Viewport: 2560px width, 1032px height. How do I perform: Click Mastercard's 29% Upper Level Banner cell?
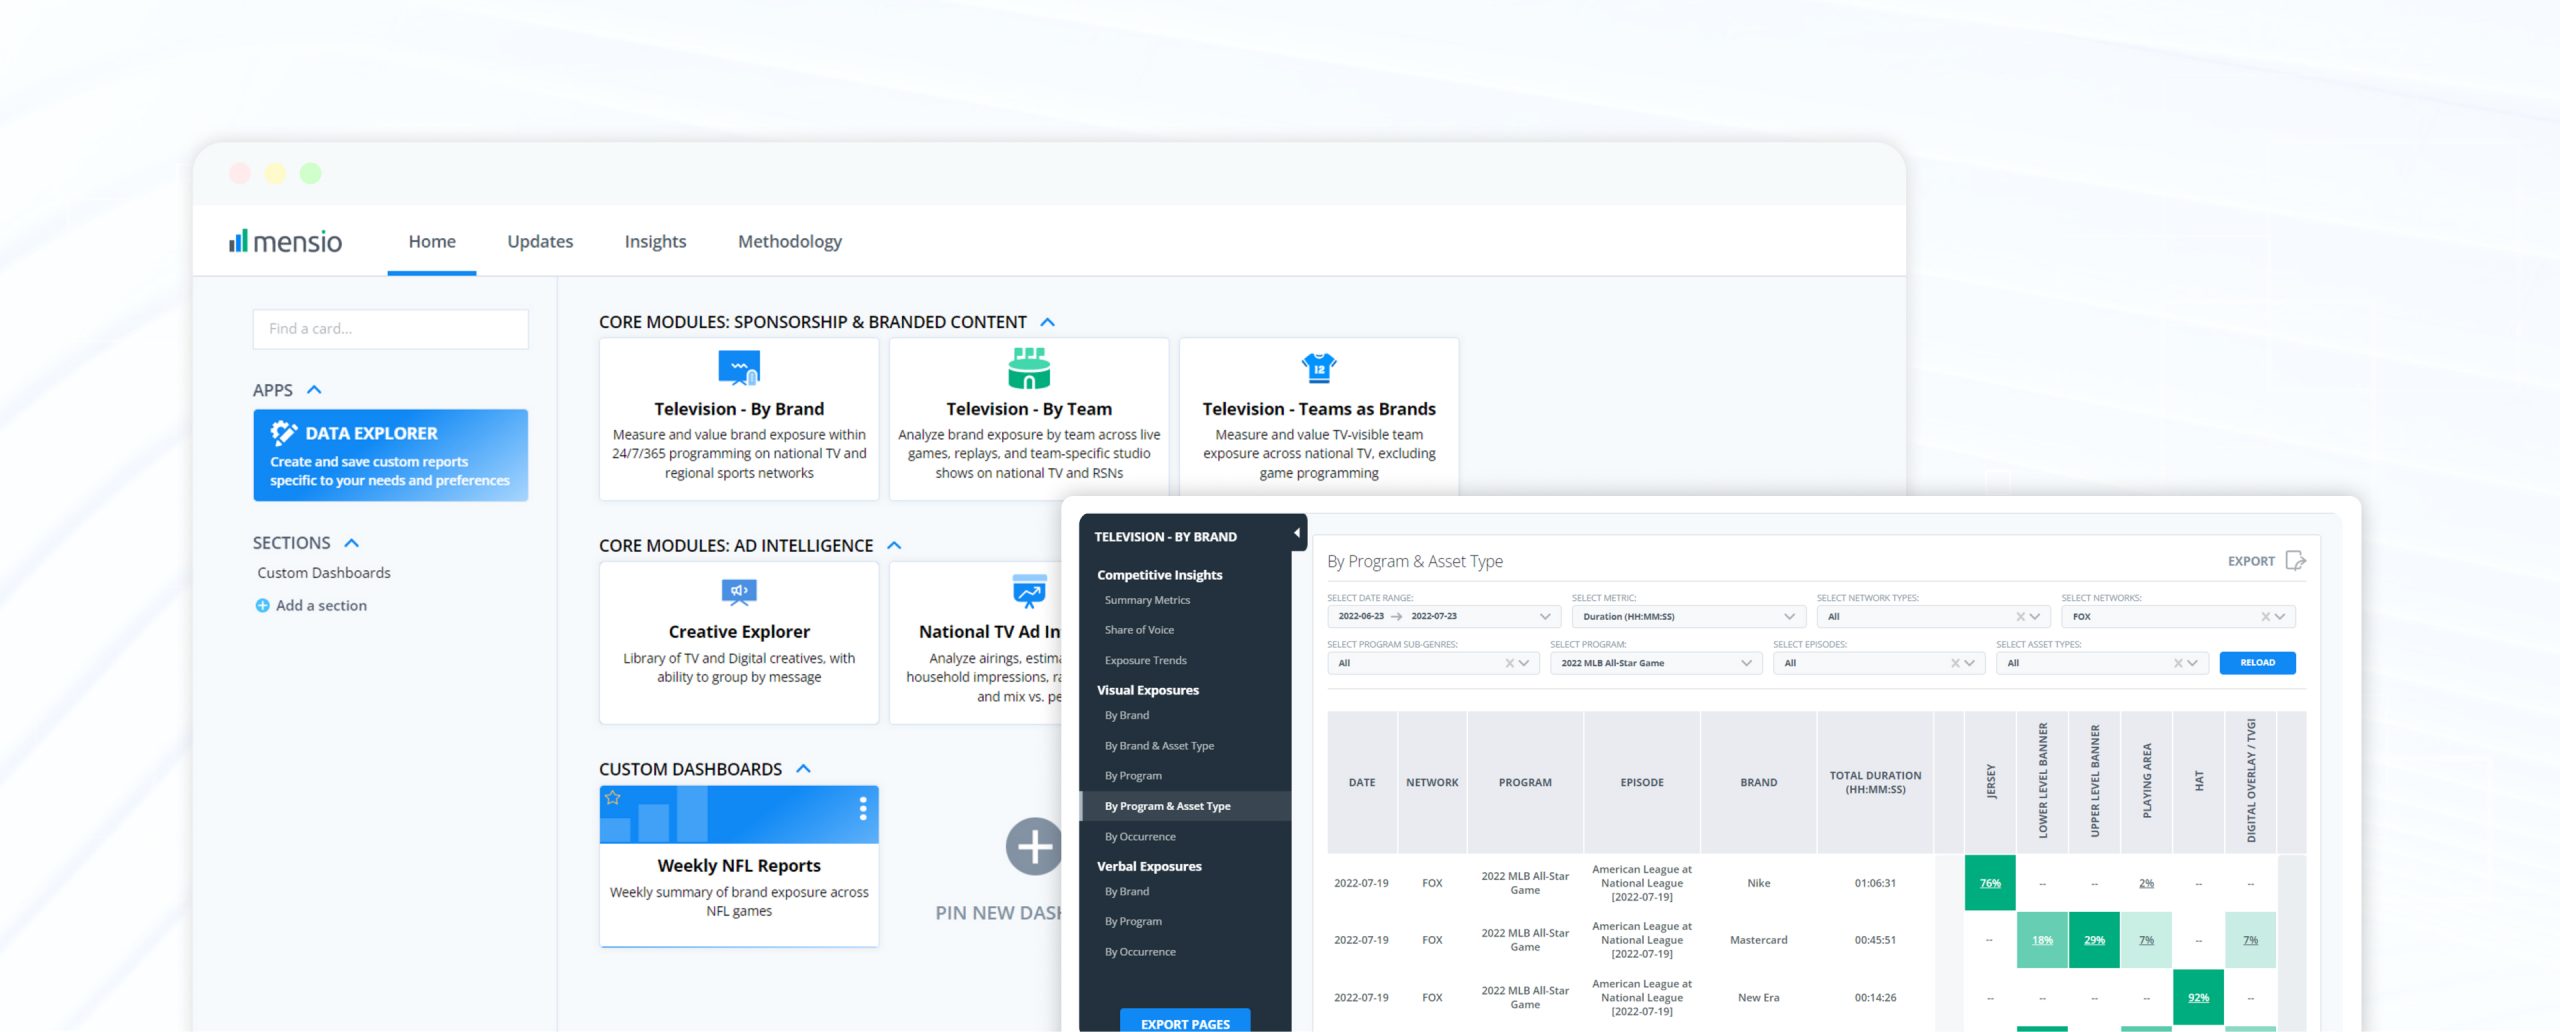pos(2094,940)
